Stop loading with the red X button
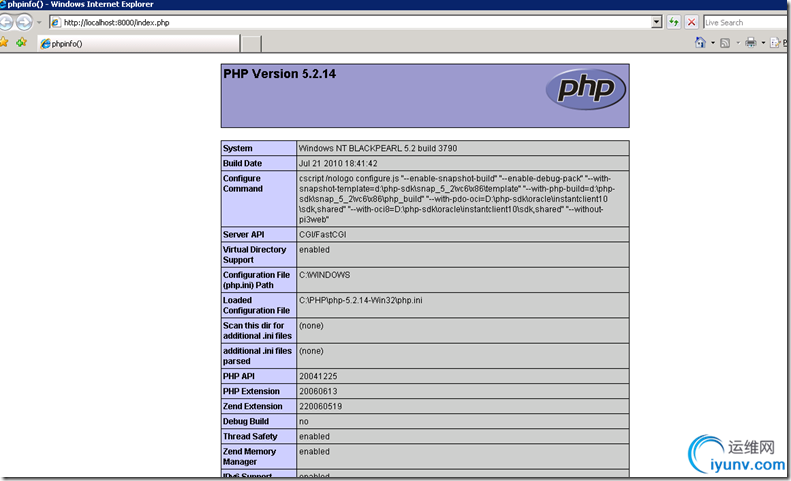The height and width of the screenshot is (481, 791). pyautogui.click(x=692, y=22)
